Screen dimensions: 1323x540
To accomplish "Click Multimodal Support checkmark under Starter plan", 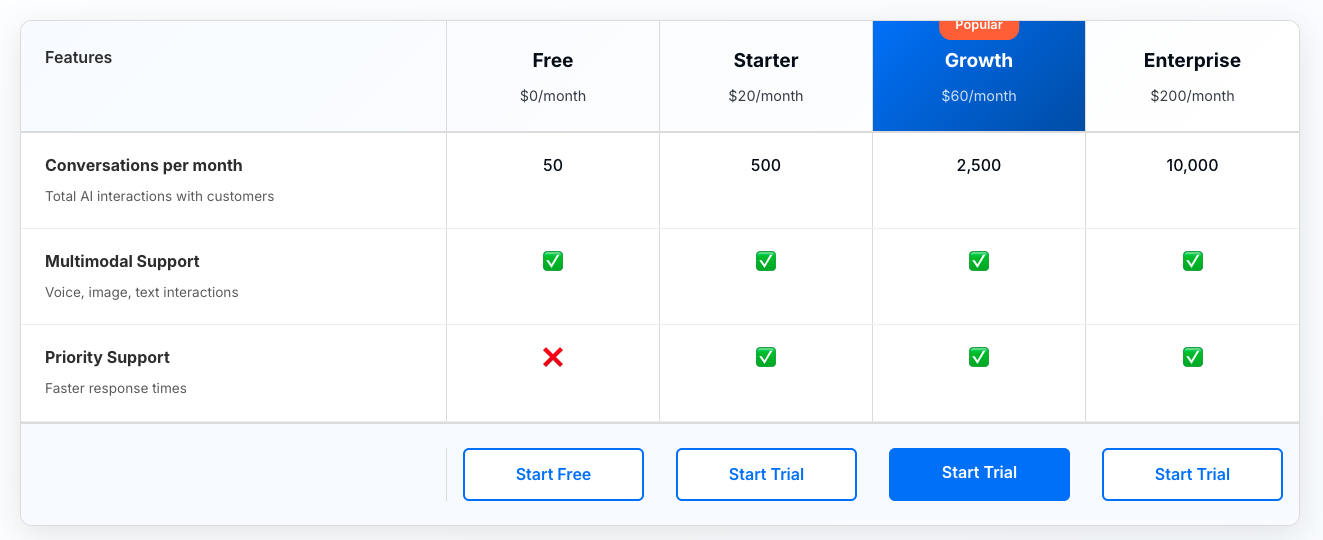I will [x=766, y=261].
